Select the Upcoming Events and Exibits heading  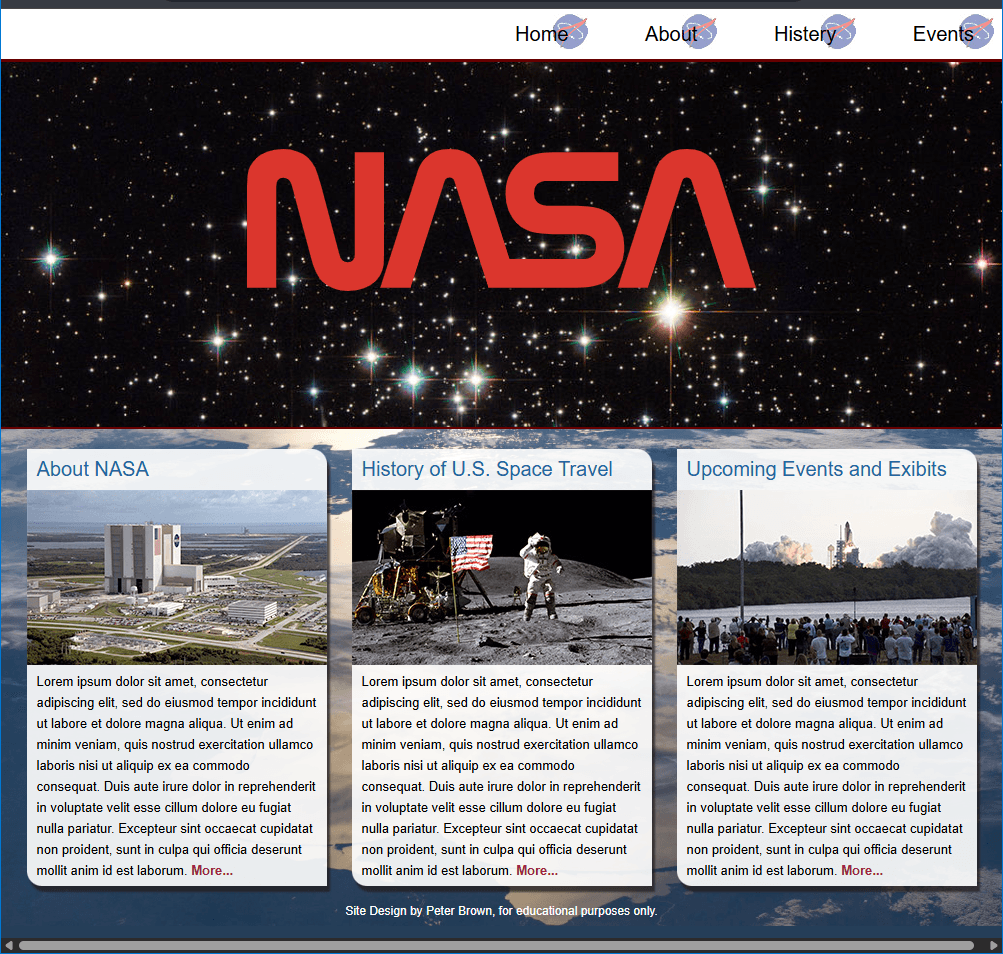(820, 468)
